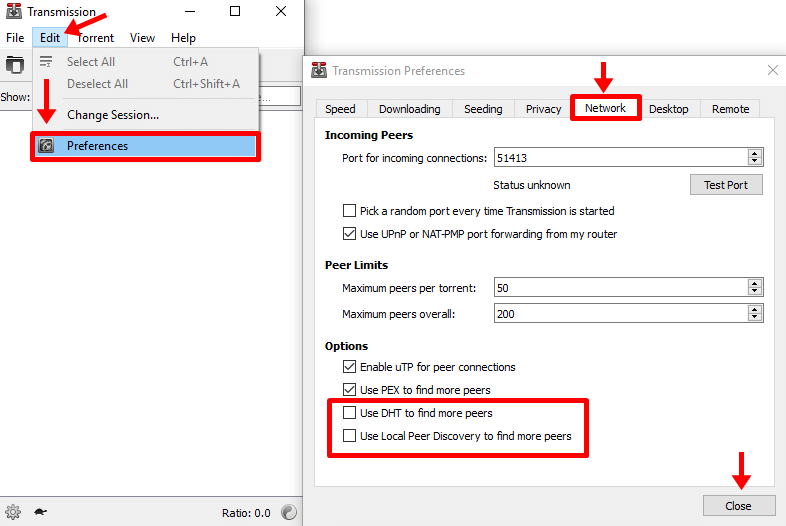Switch to the Speed tab

pos(340,109)
